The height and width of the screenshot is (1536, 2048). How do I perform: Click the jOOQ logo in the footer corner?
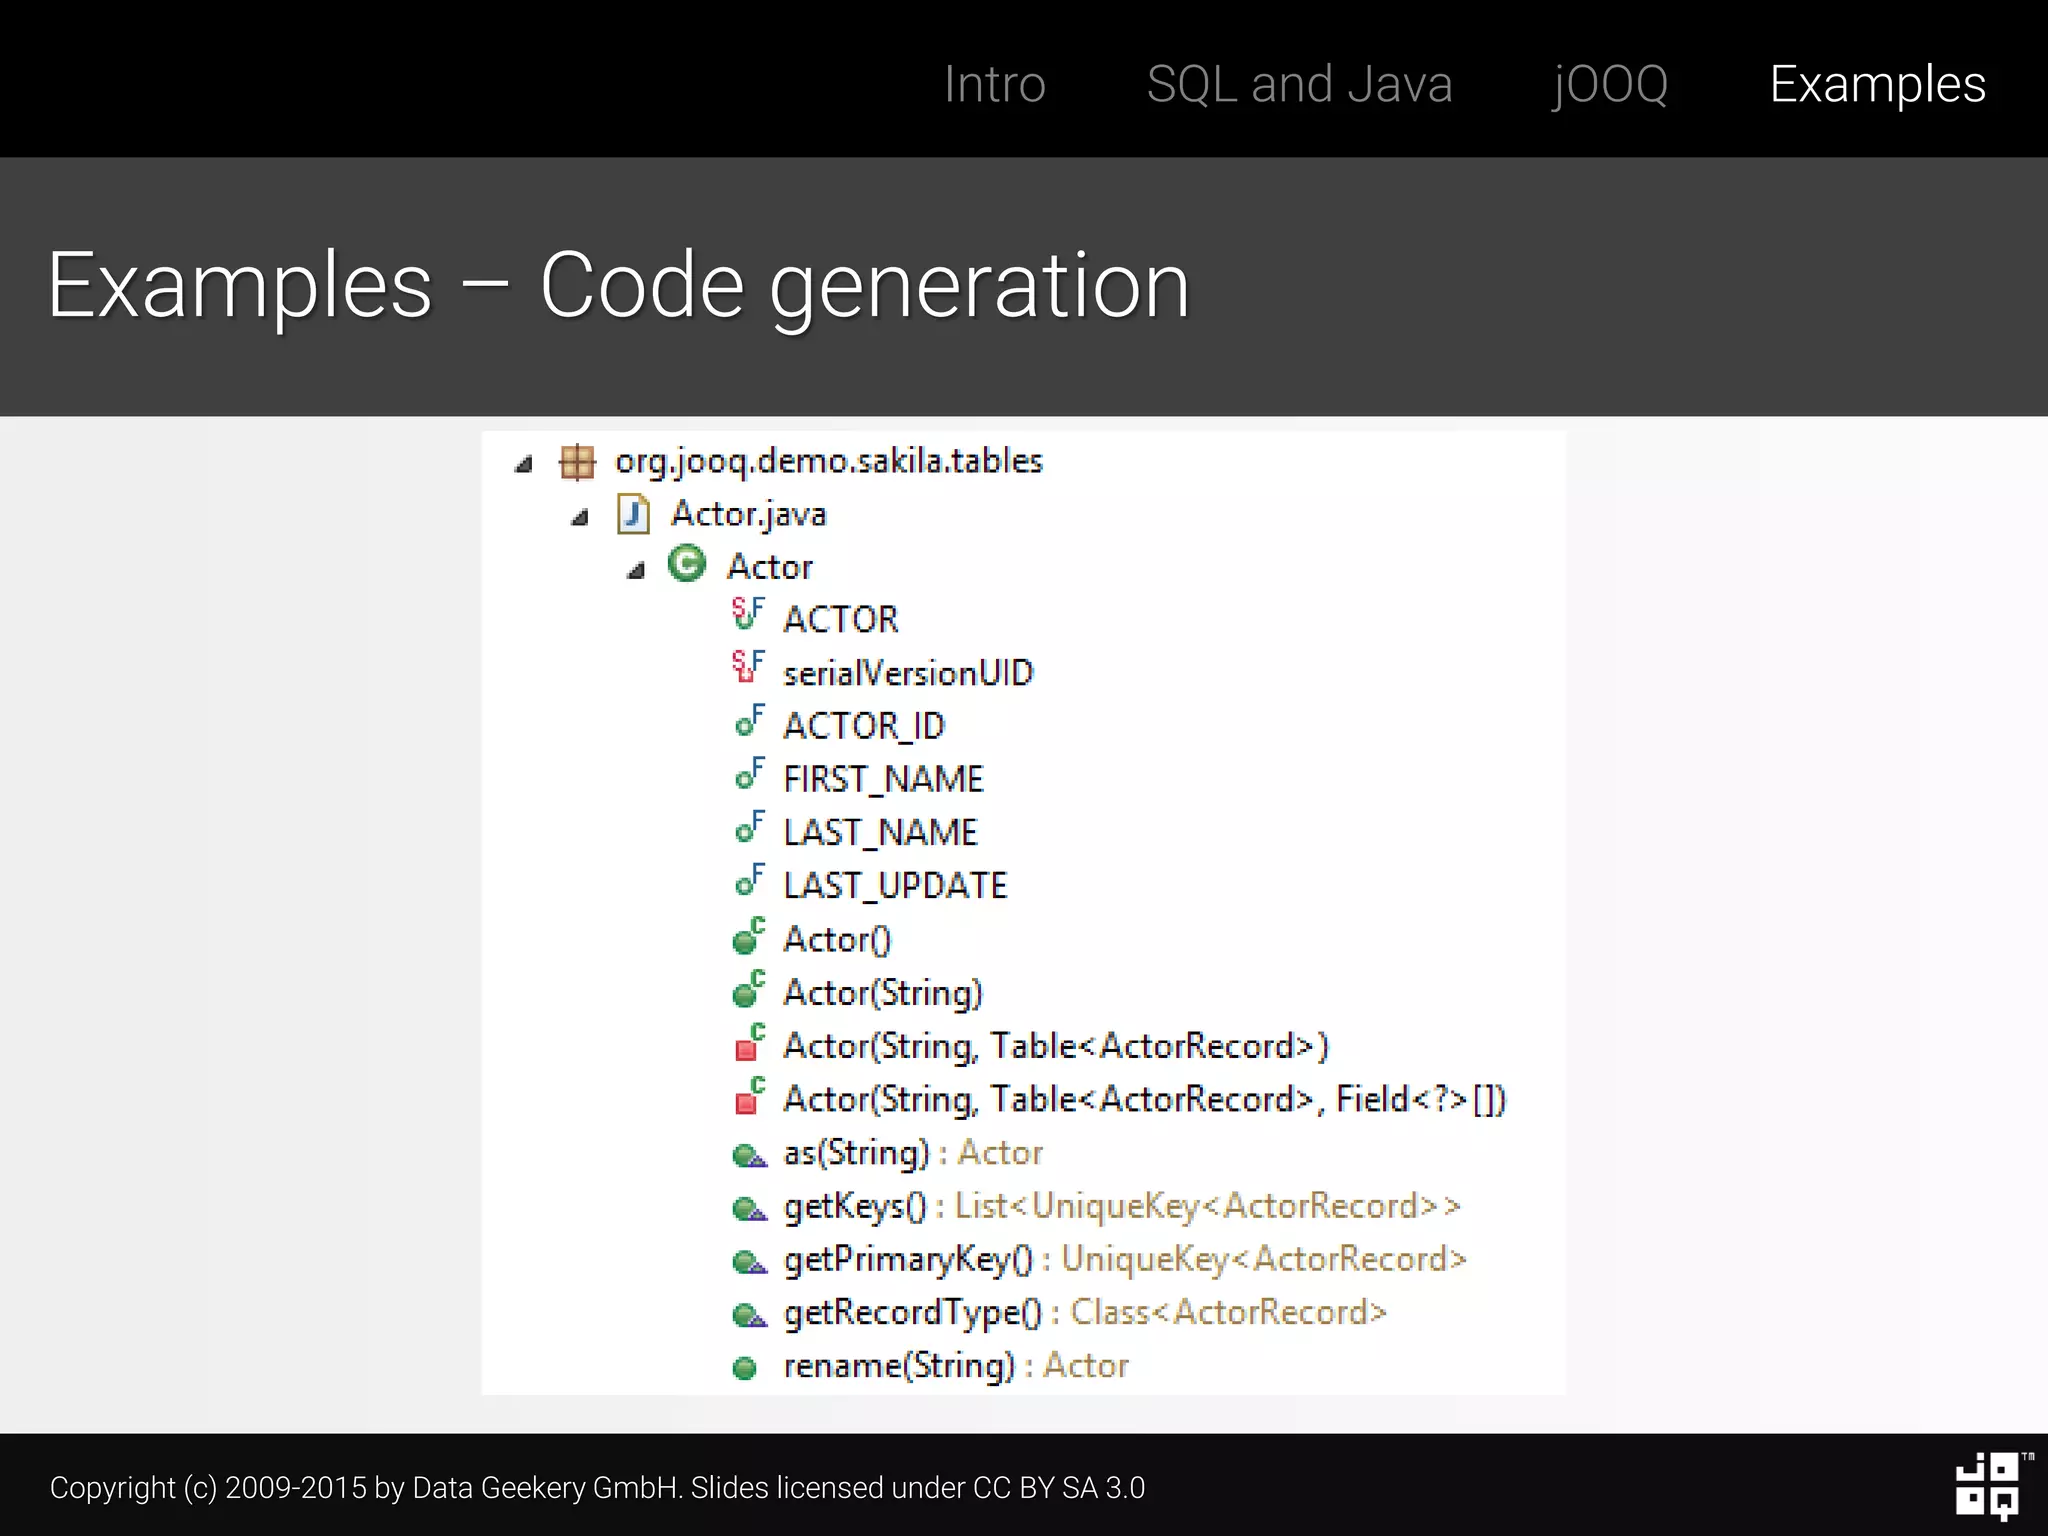click(1987, 1486)
